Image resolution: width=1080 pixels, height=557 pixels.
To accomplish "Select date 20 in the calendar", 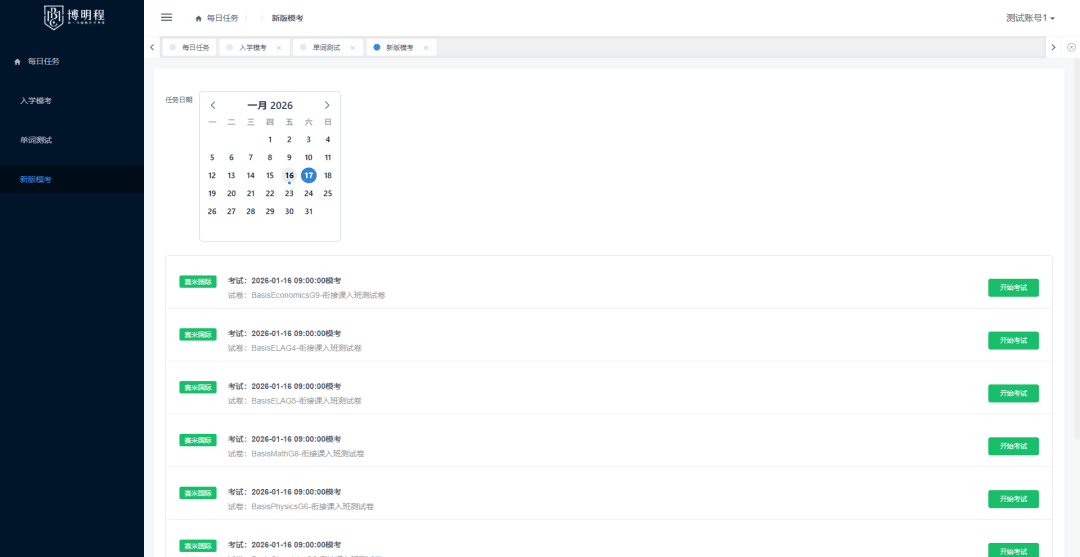I will pos(231,193).
